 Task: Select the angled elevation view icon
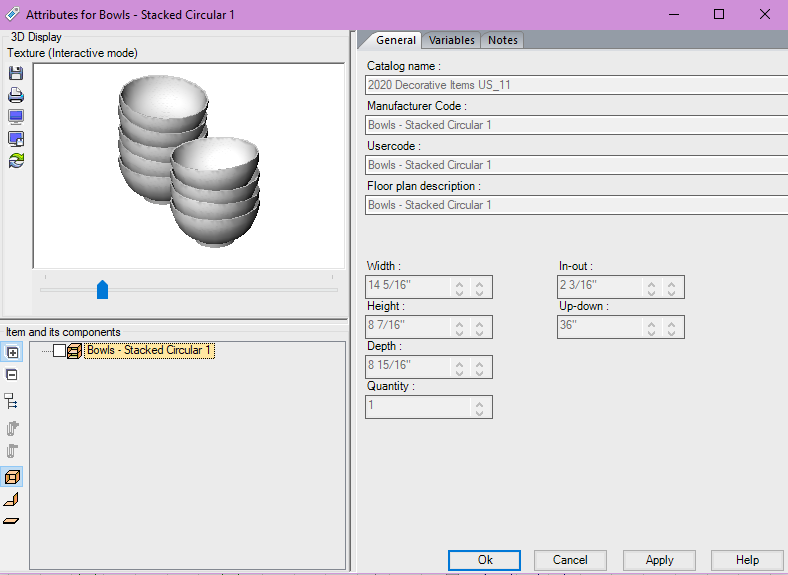coord(11,499)
